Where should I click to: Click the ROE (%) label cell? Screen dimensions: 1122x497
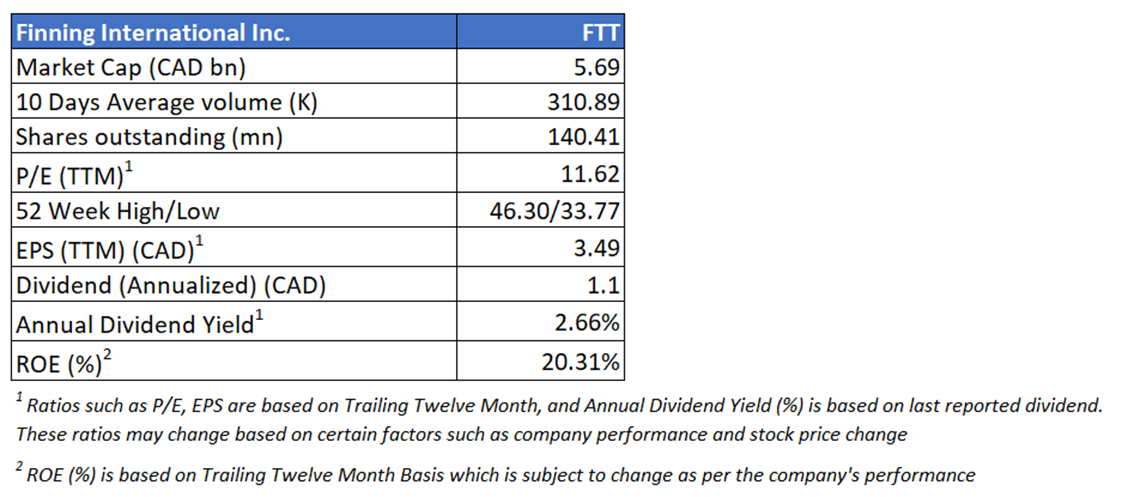click(x=64, y=361)
